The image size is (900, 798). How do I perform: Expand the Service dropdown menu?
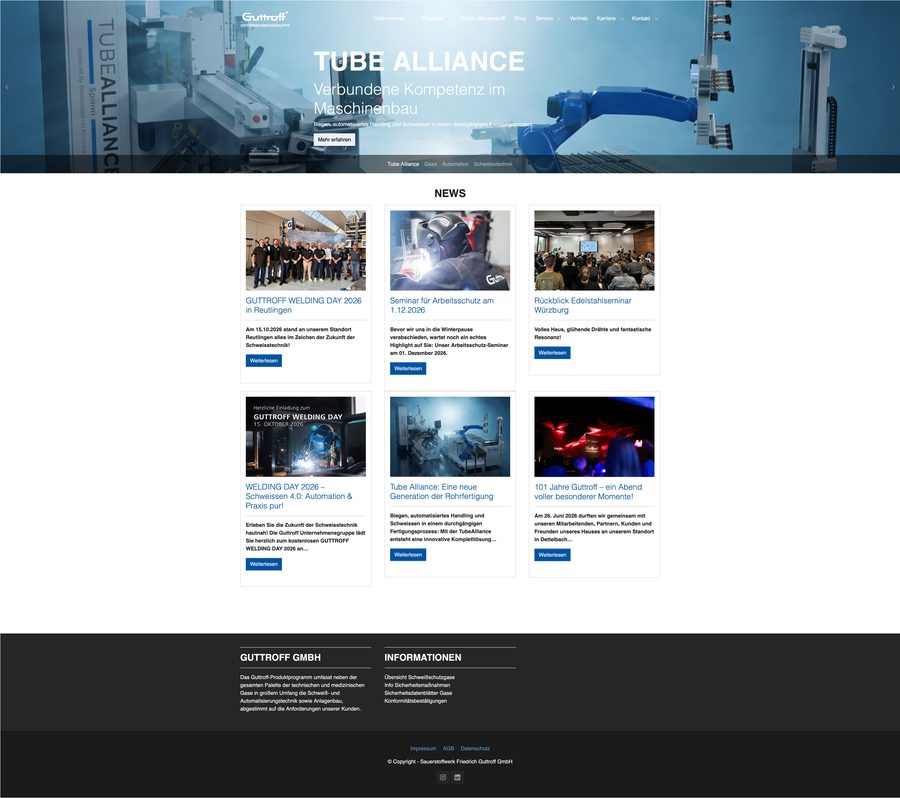548,18
